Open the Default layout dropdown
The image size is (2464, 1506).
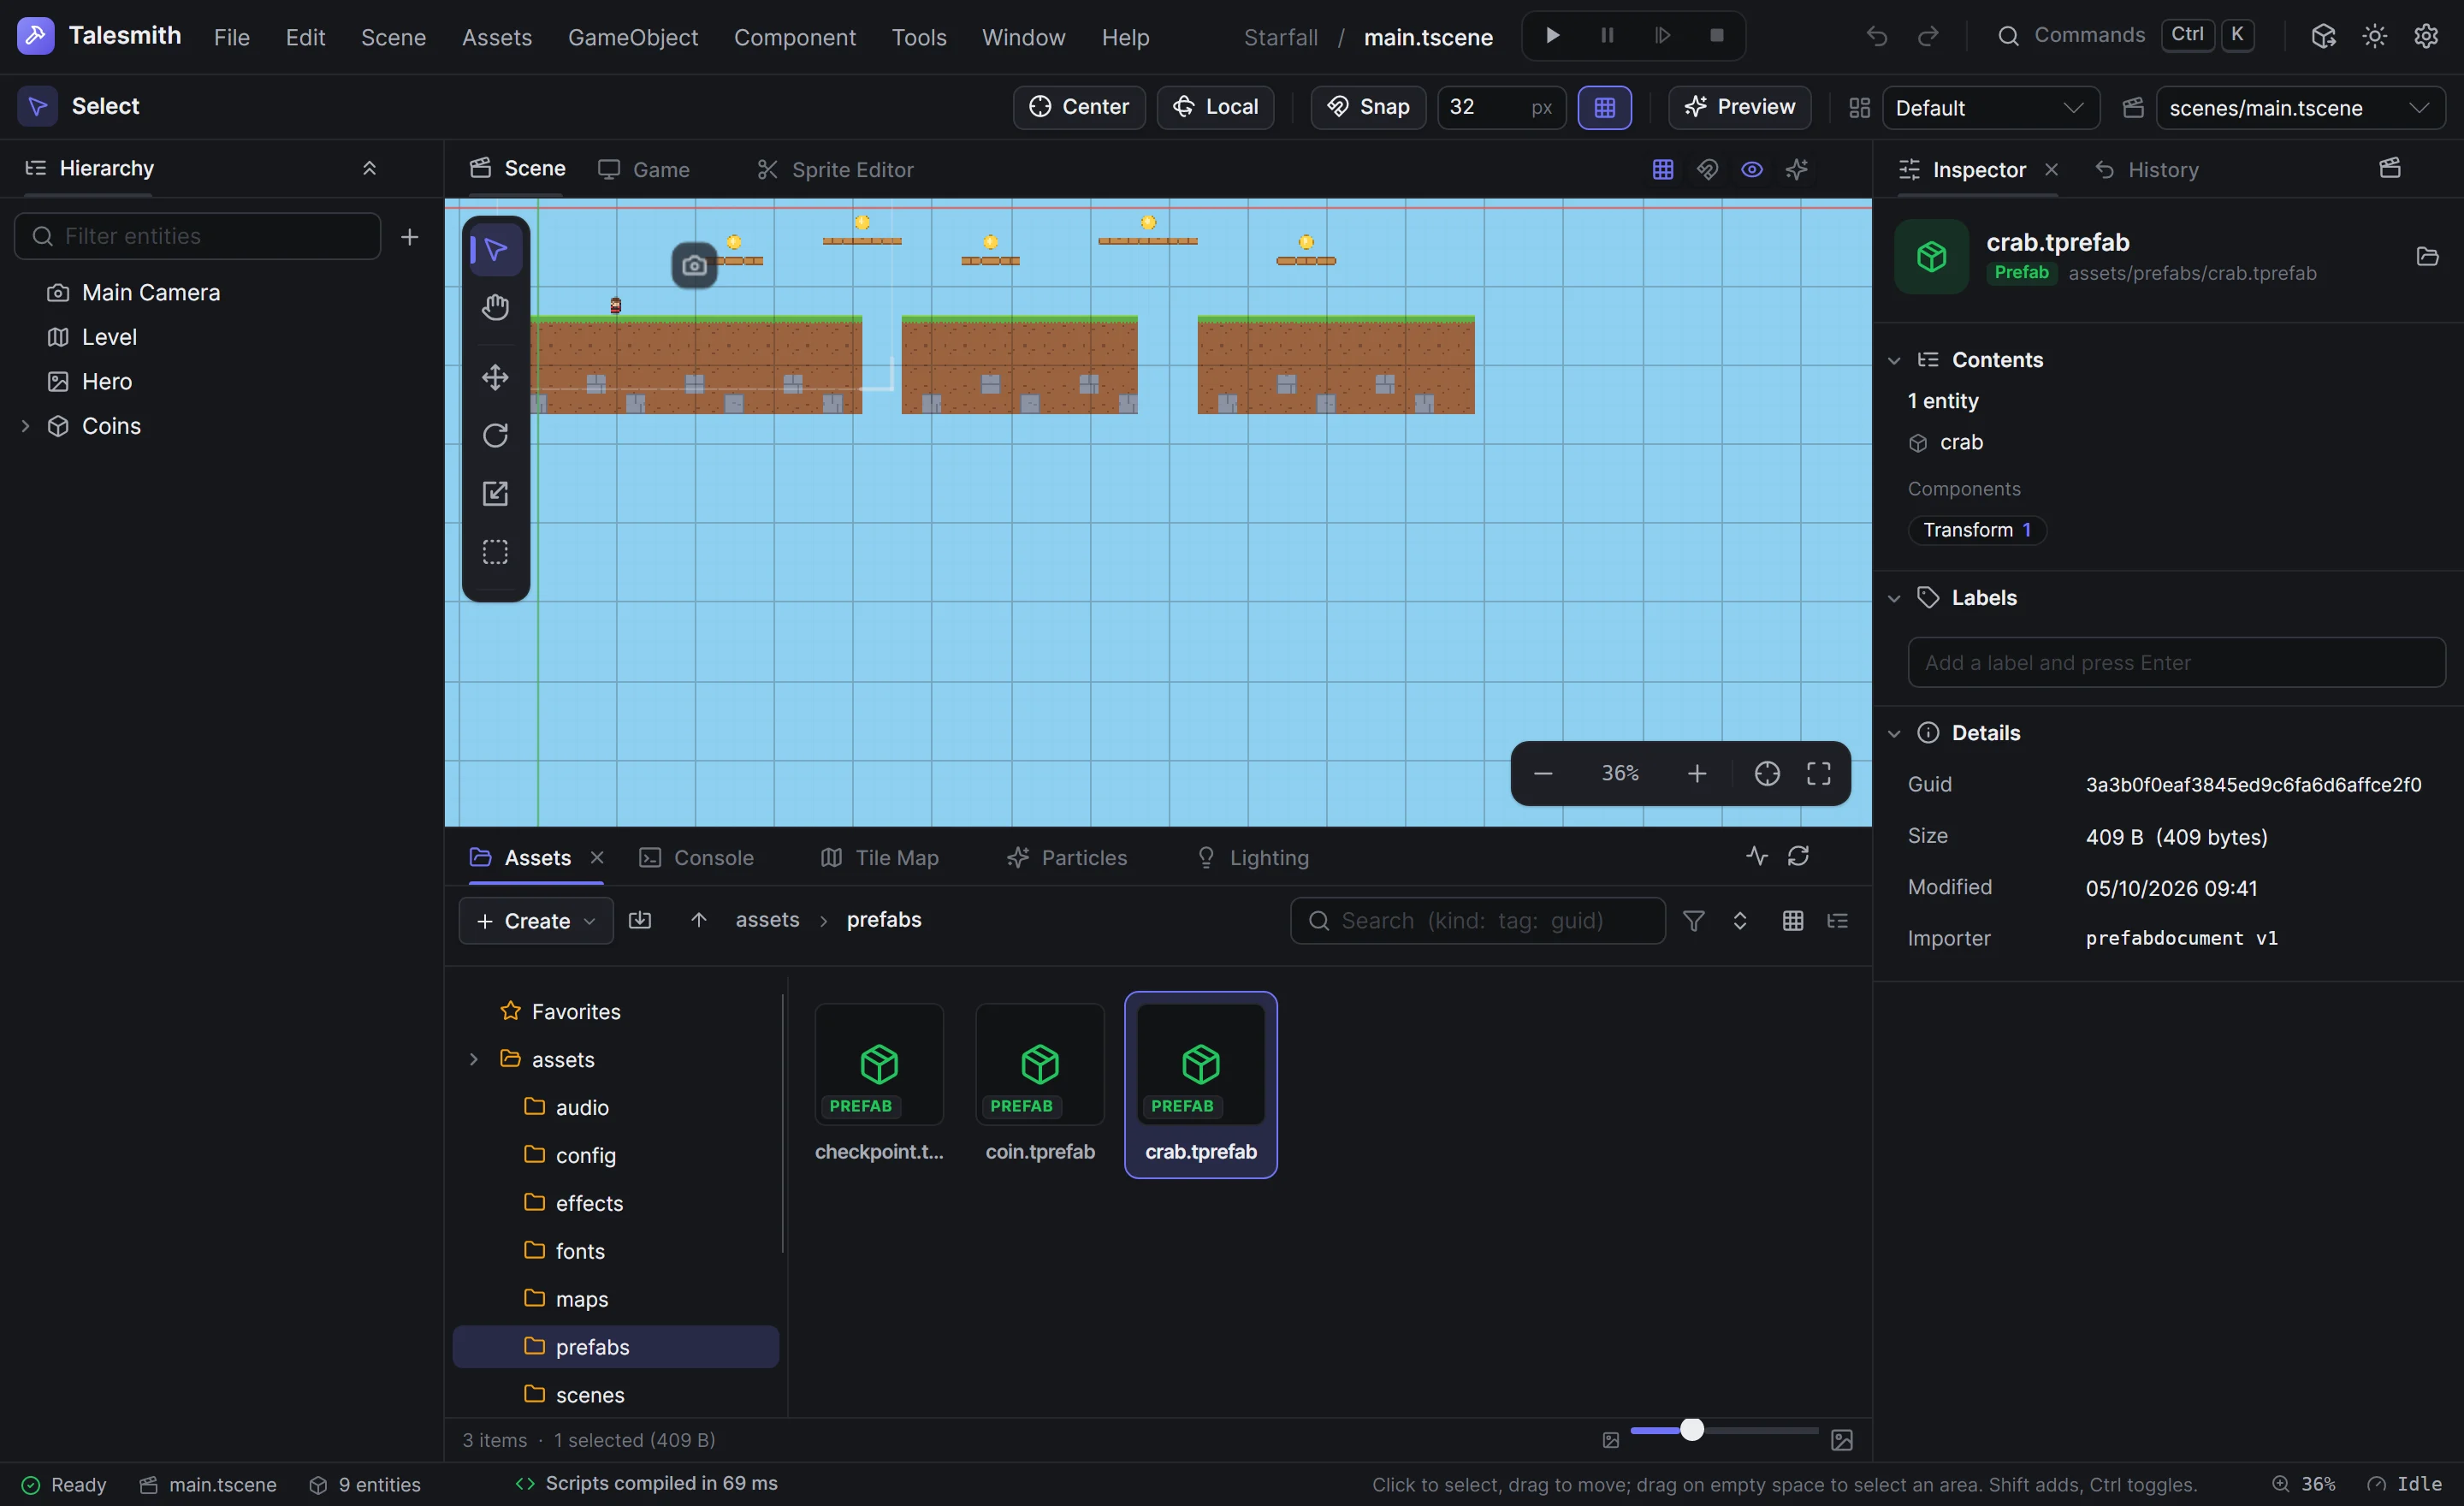click(1990, 107)
